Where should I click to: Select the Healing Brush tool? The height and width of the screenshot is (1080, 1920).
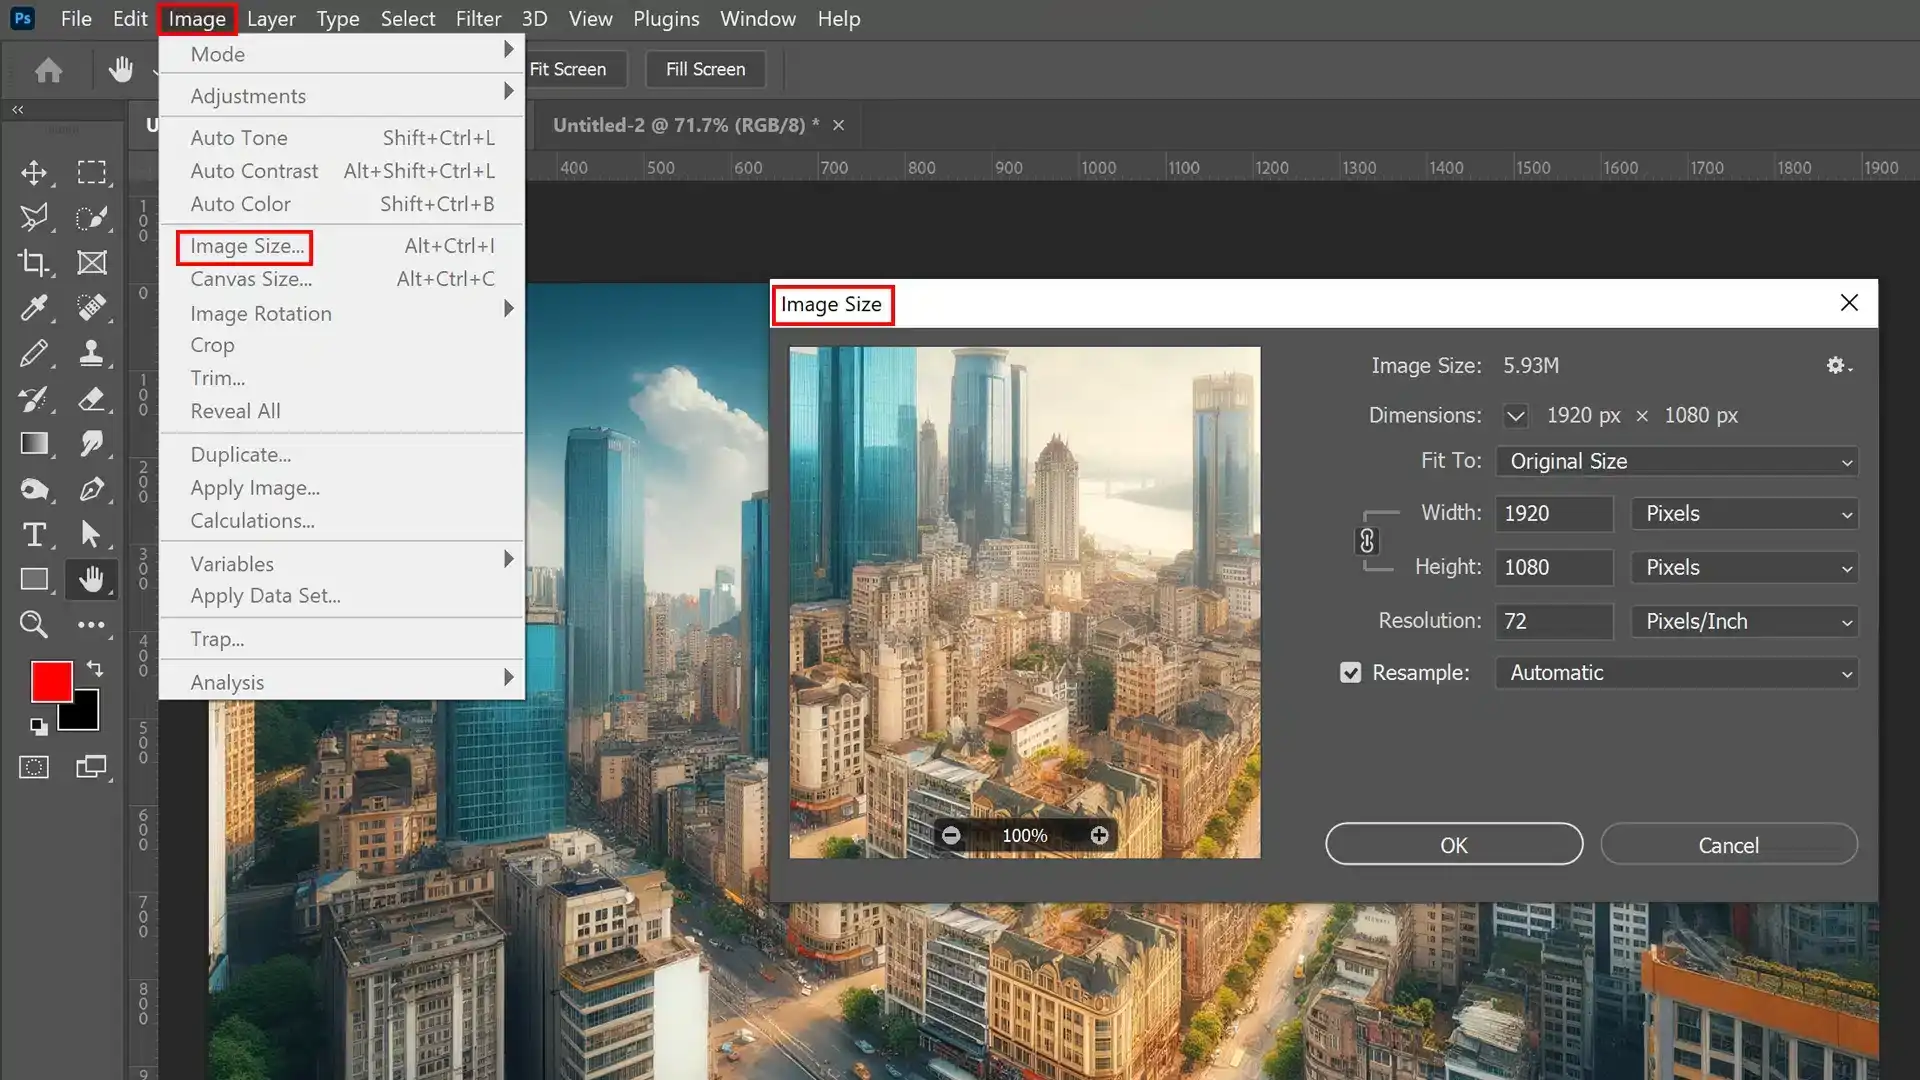click(x=92, y=308)
